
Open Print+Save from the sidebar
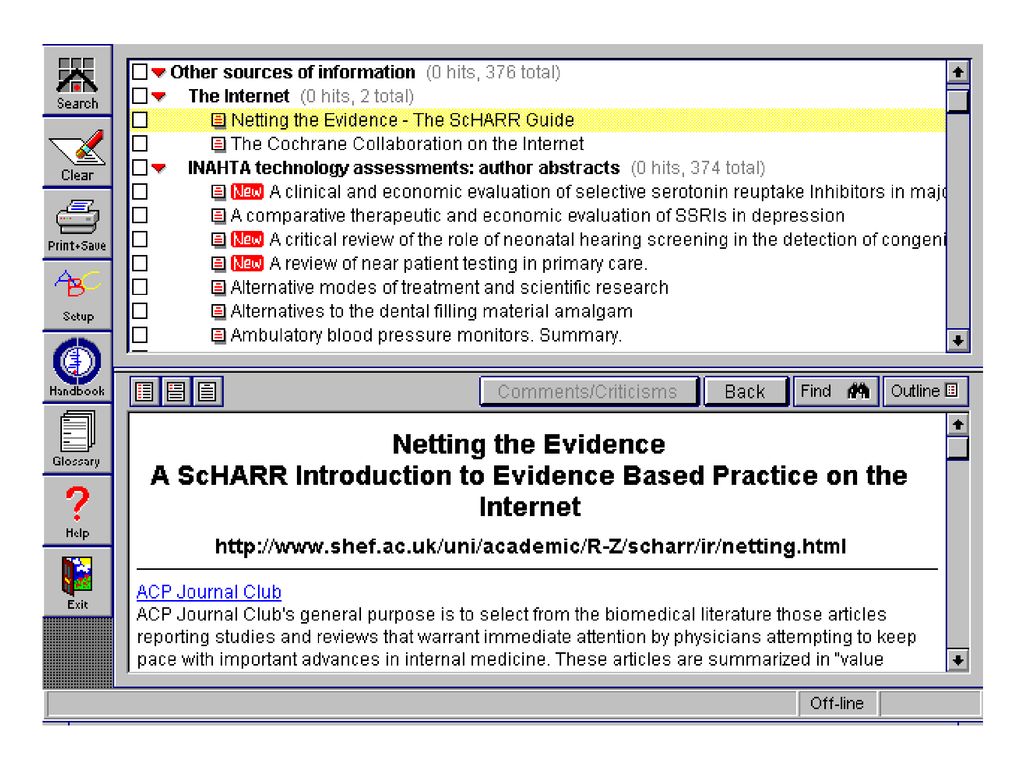pyautogui.click(x=77, y=225)
